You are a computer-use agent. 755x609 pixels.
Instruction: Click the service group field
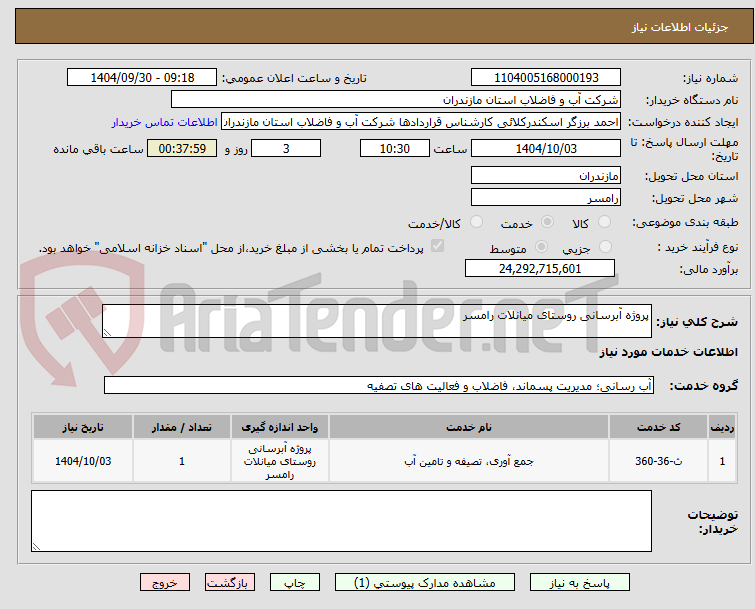[378, 385]
